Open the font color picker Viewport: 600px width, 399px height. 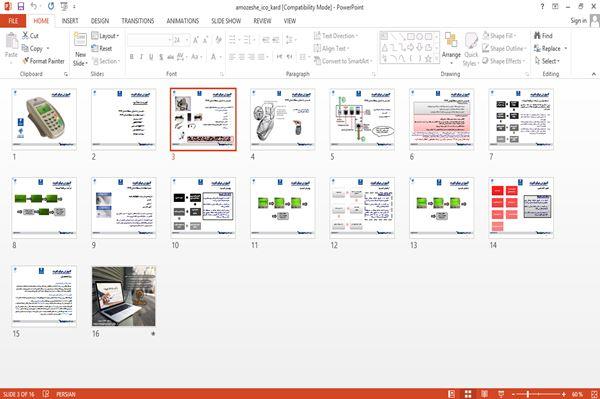tap(215, 57)
